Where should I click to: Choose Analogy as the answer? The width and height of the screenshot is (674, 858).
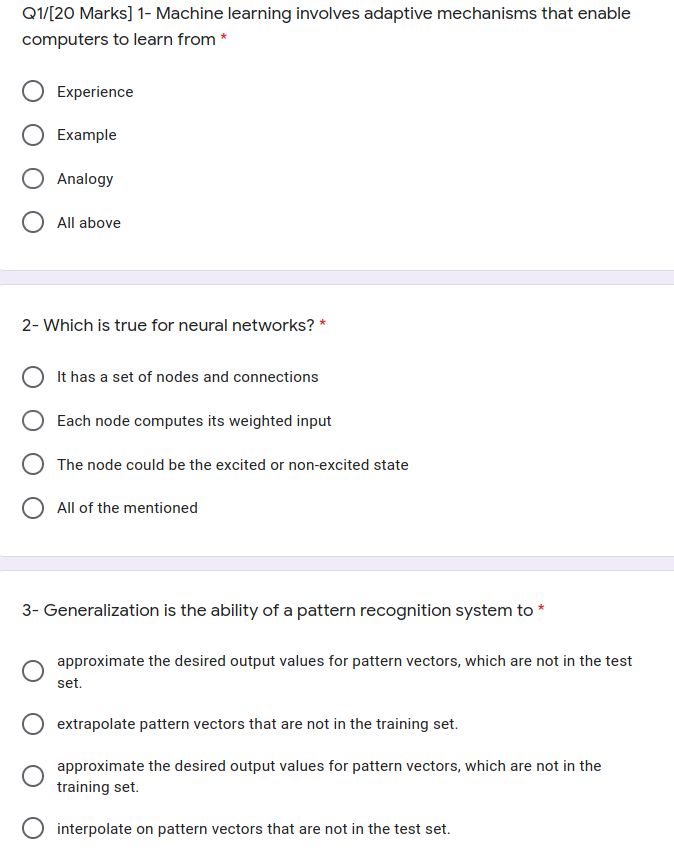click(33, 178)
